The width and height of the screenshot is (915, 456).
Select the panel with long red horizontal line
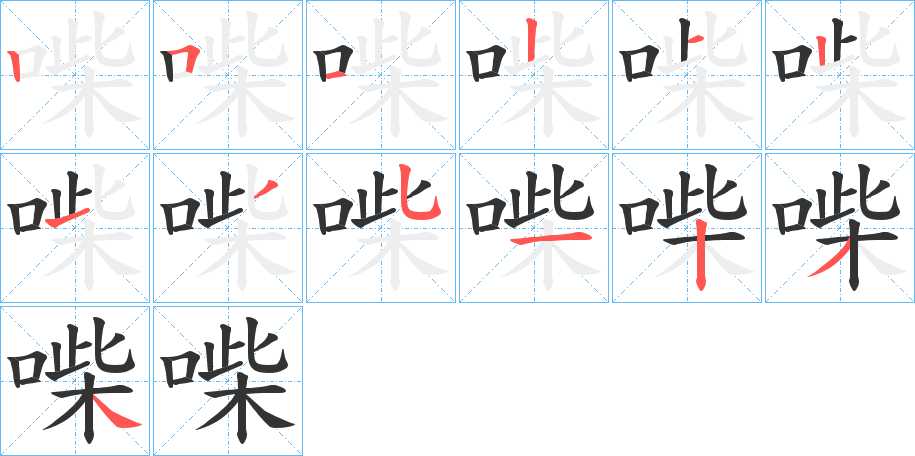click(534, 228)
